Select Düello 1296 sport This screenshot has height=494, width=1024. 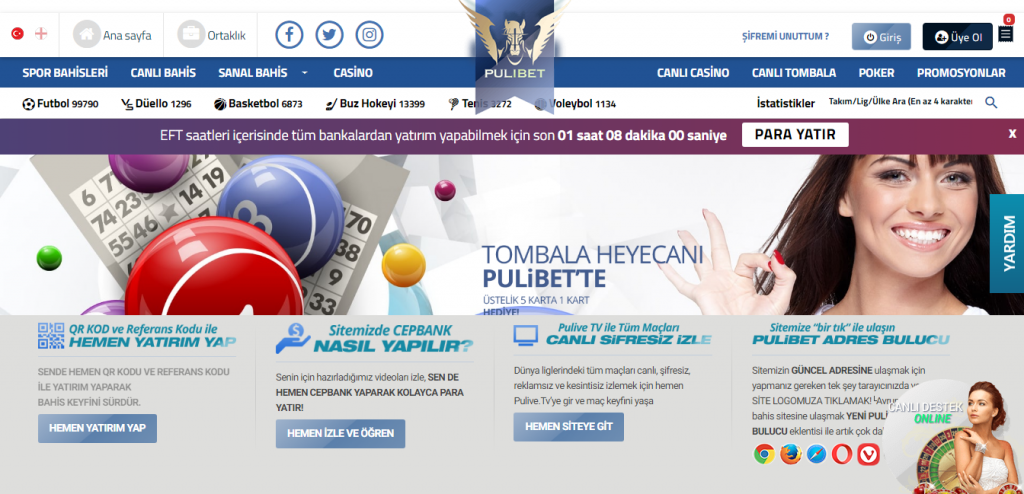click(x=156, y=103)
